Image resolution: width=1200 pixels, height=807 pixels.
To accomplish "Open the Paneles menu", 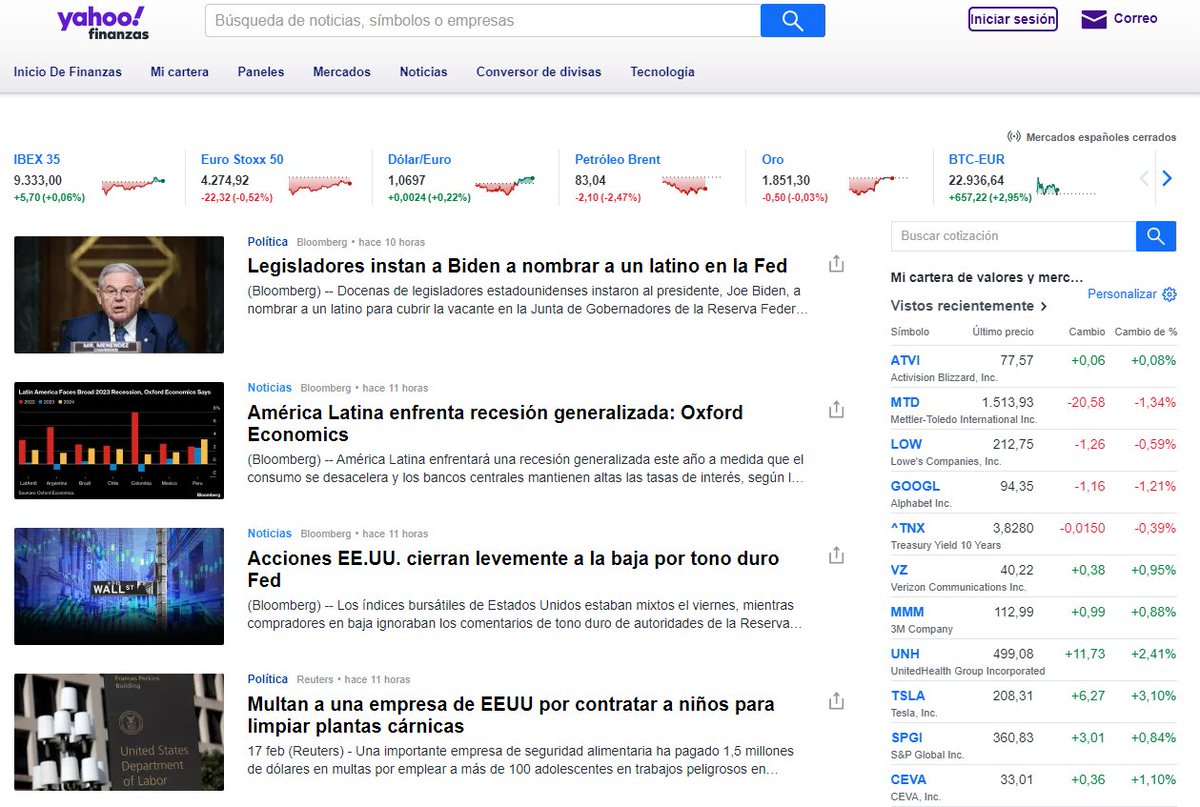I will point(261,72).
